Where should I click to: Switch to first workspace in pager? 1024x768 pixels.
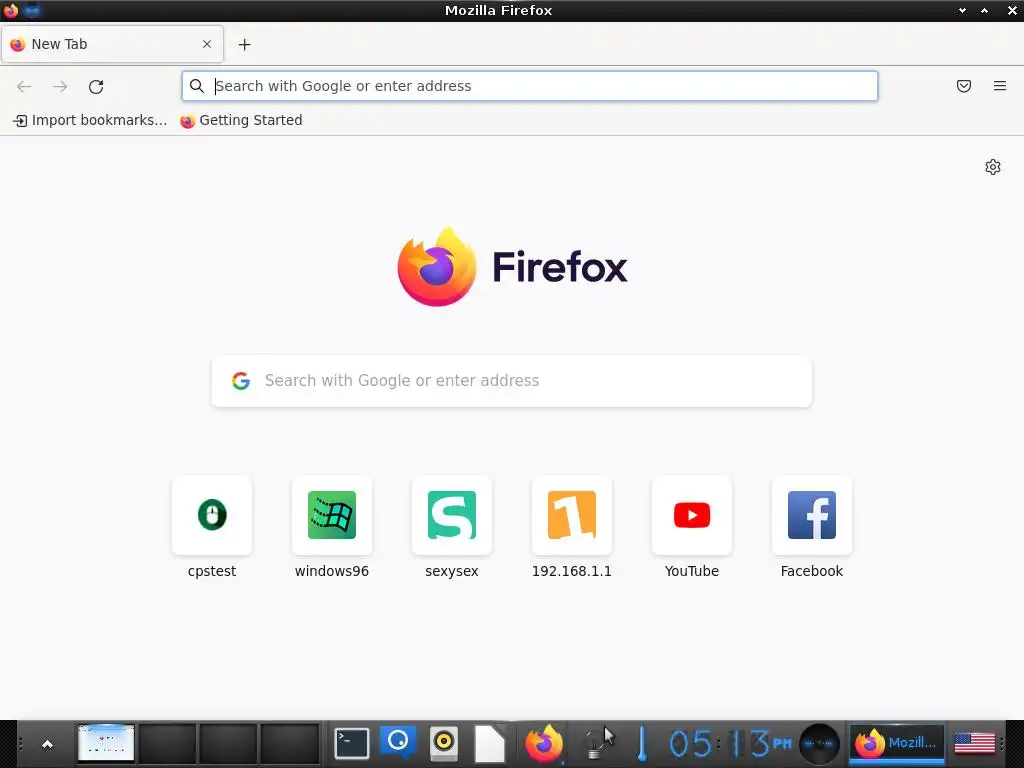[x=106, y=744]
